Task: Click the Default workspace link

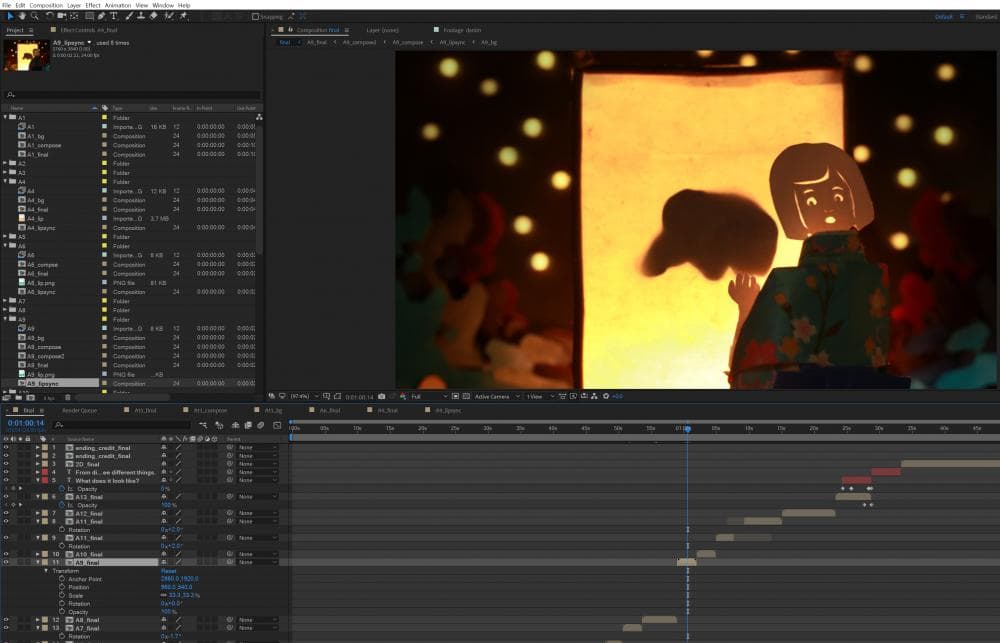Action: pos(943,17)
